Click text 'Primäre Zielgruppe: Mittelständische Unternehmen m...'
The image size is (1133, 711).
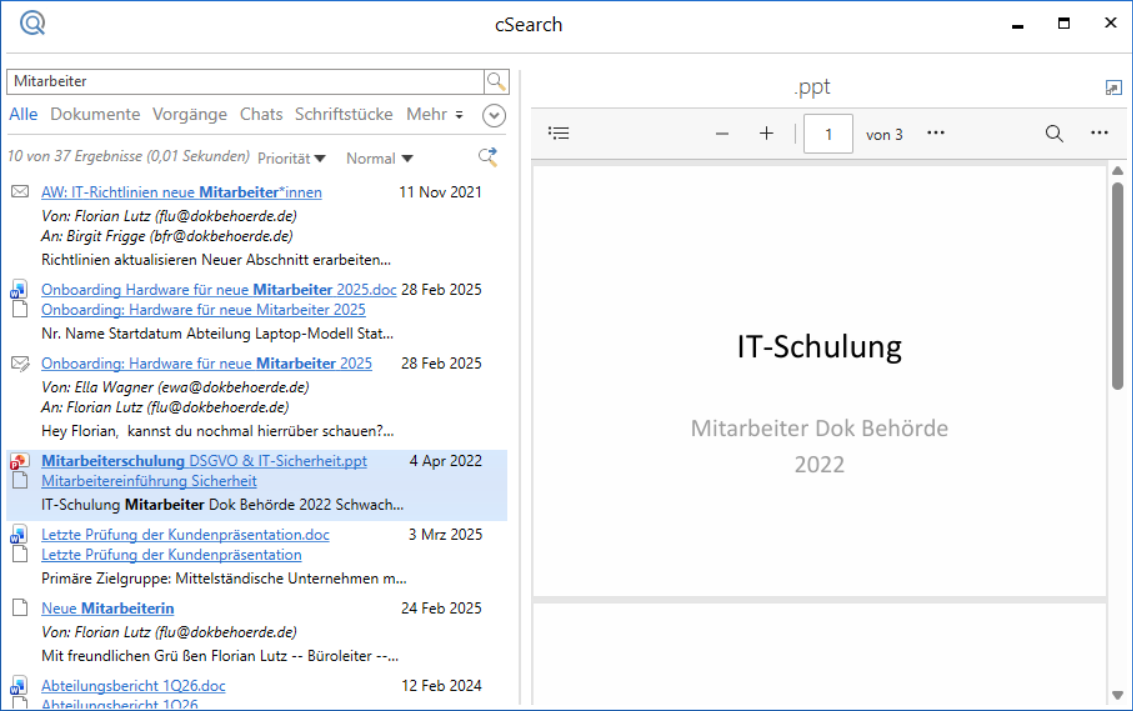224,579
